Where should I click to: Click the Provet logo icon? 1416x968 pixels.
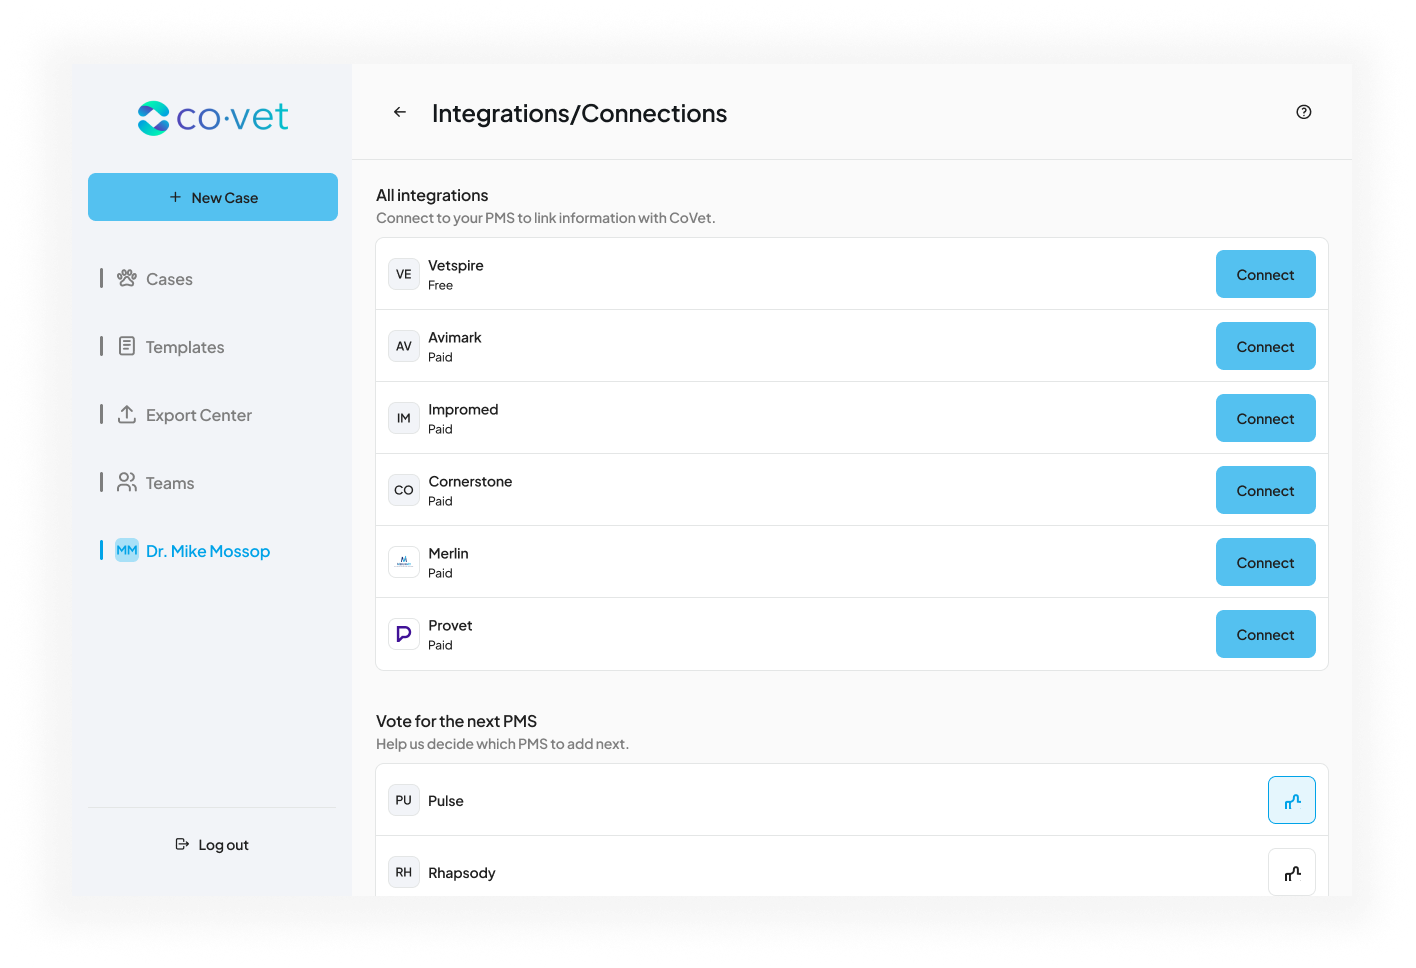pos(404,634)
